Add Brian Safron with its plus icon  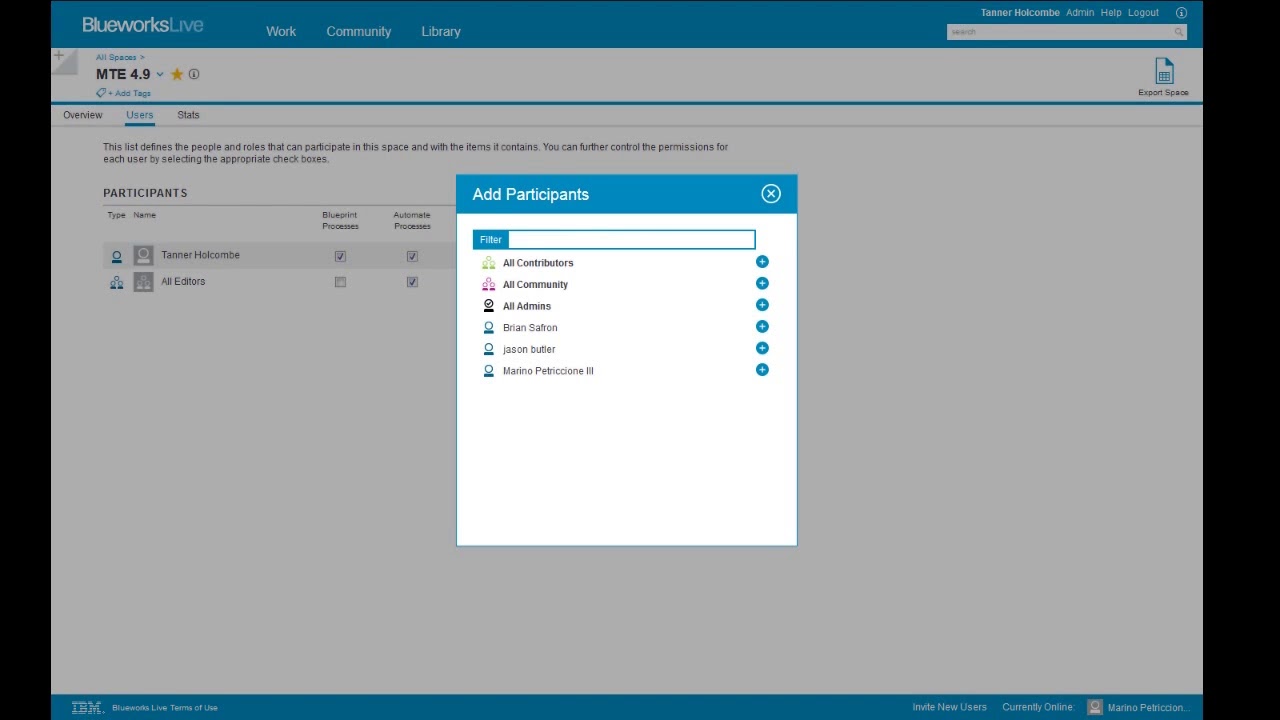[x=762, y=327]
